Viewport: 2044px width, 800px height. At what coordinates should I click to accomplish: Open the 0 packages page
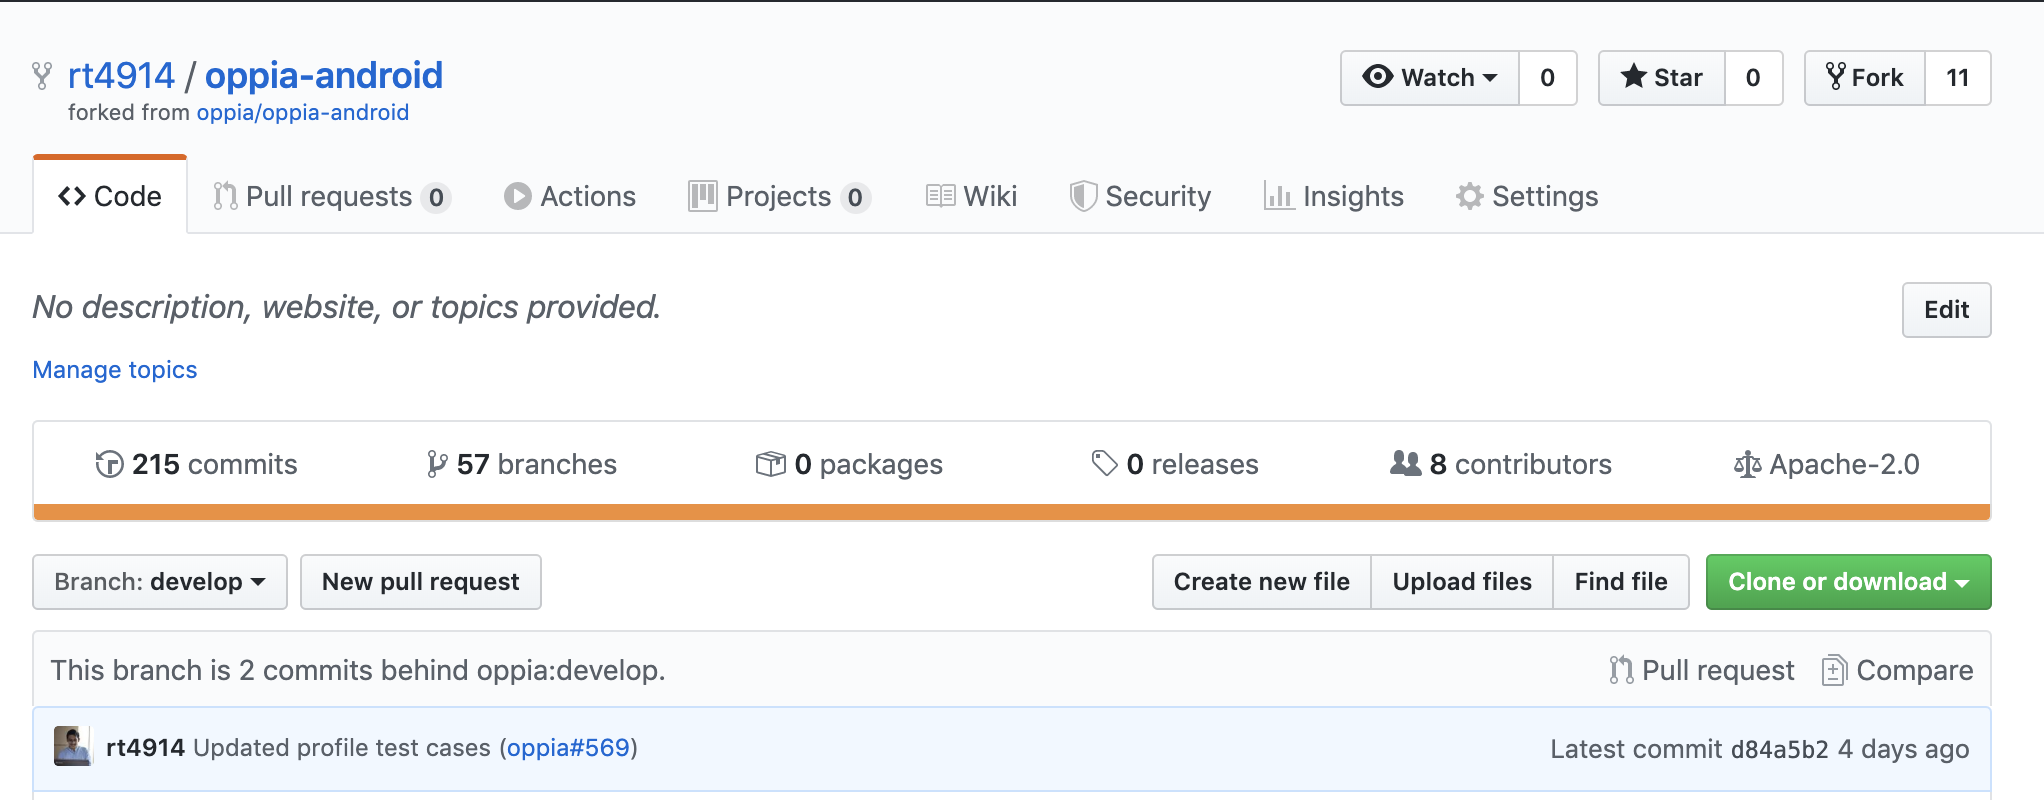click(849, 464)
